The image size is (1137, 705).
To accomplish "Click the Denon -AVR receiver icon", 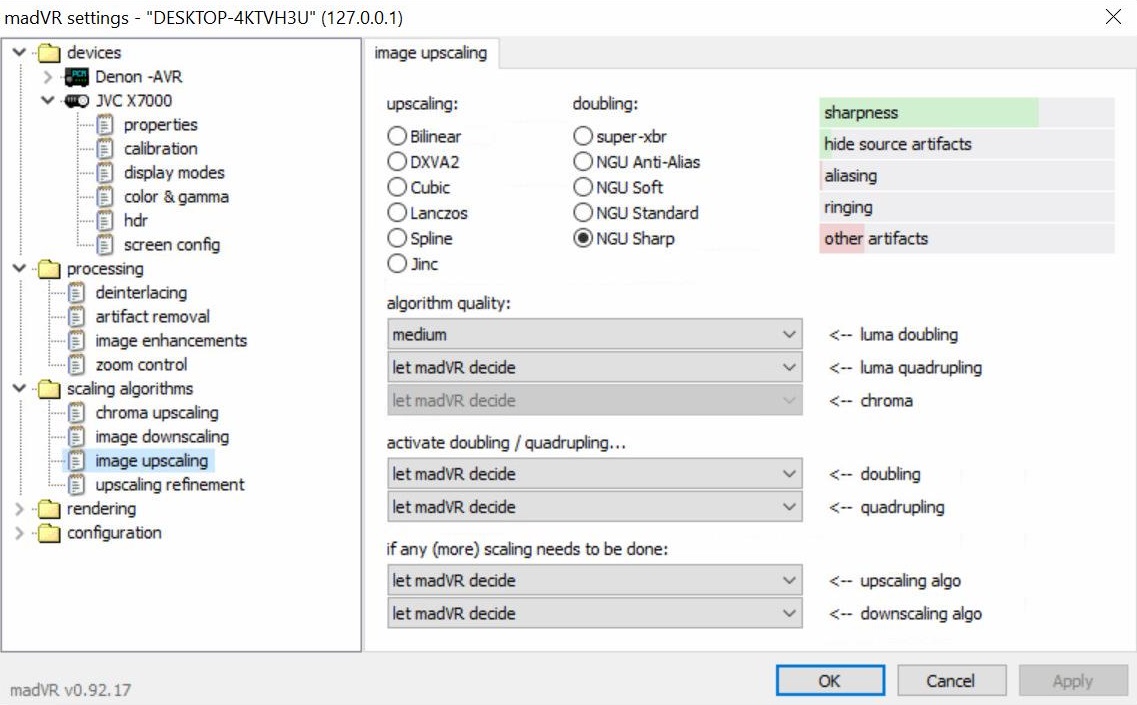I will click(x=77, y=77).
